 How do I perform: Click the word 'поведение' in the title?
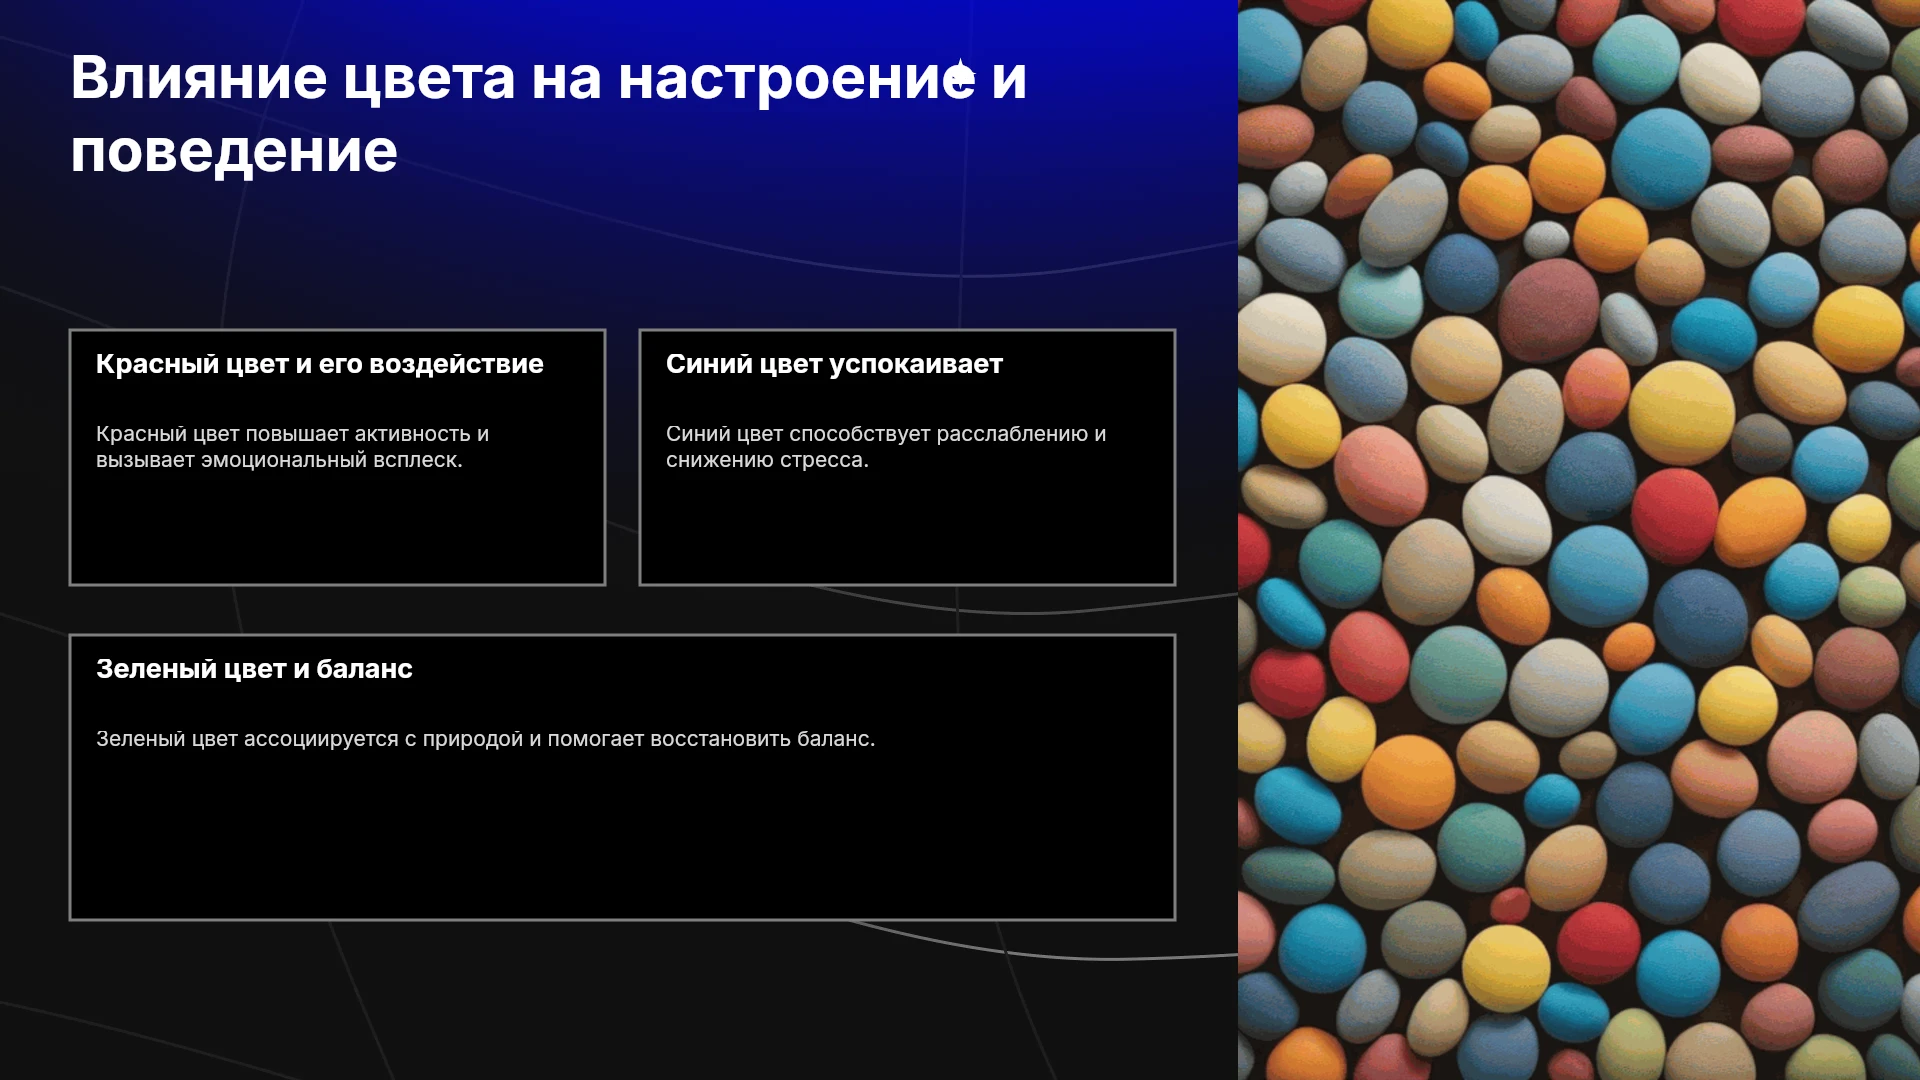(x=234, y=152)
